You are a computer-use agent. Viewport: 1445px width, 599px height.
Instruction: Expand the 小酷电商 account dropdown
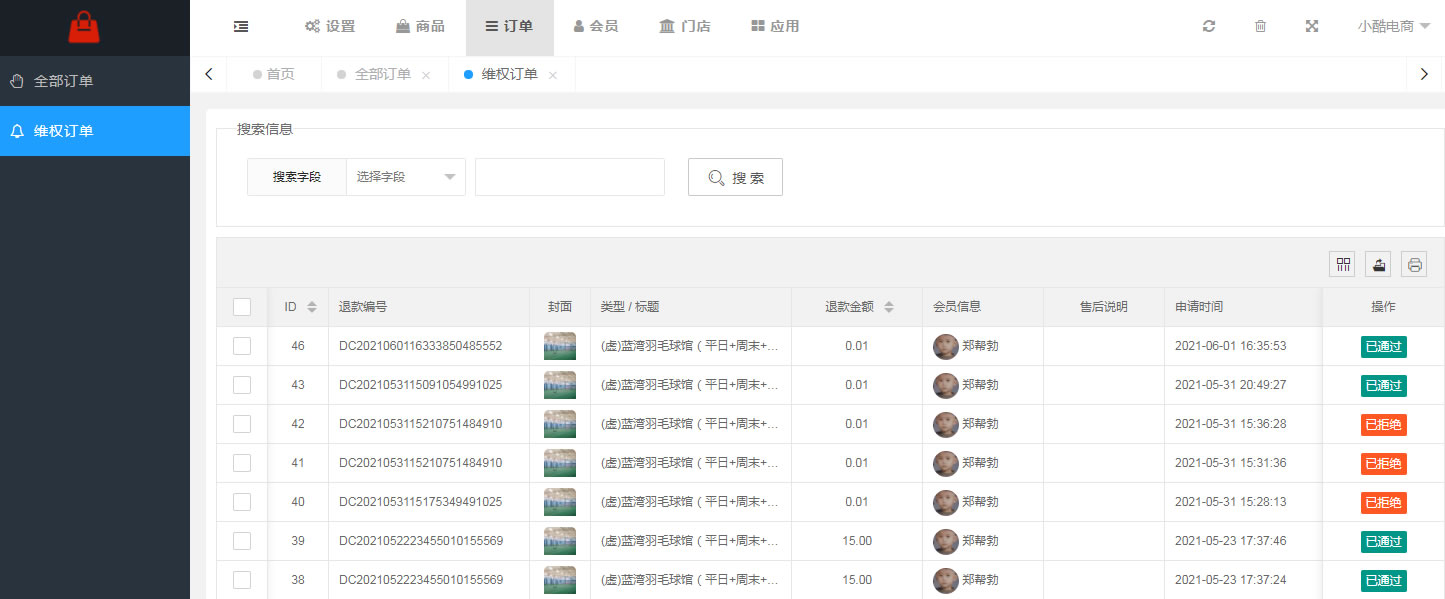(1394, 27)
